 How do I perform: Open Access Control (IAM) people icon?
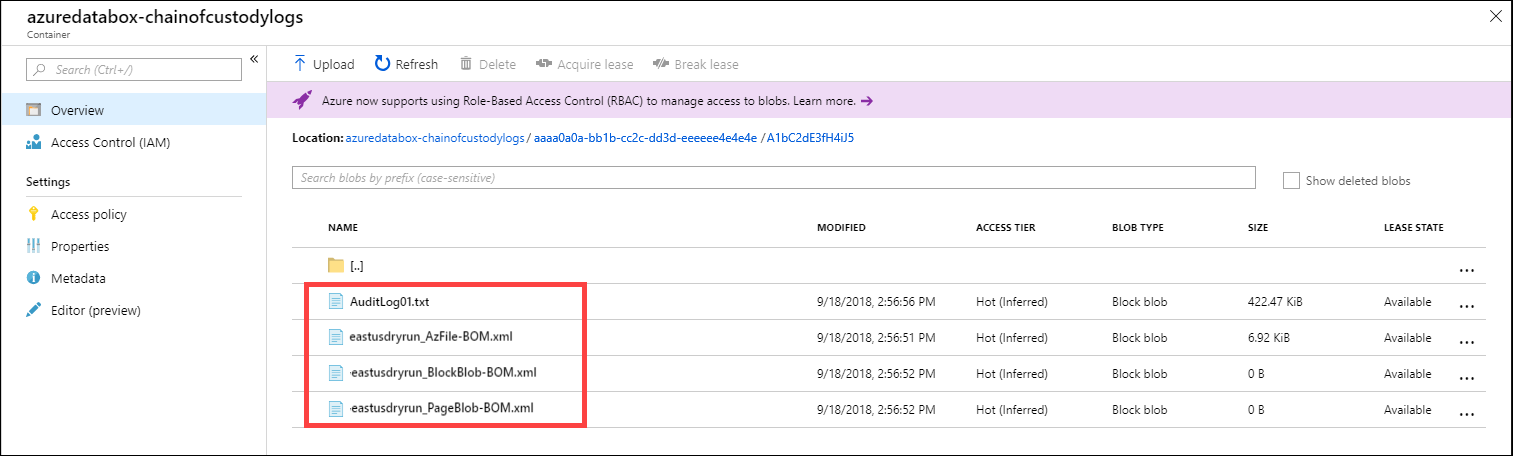pos(34,142)
